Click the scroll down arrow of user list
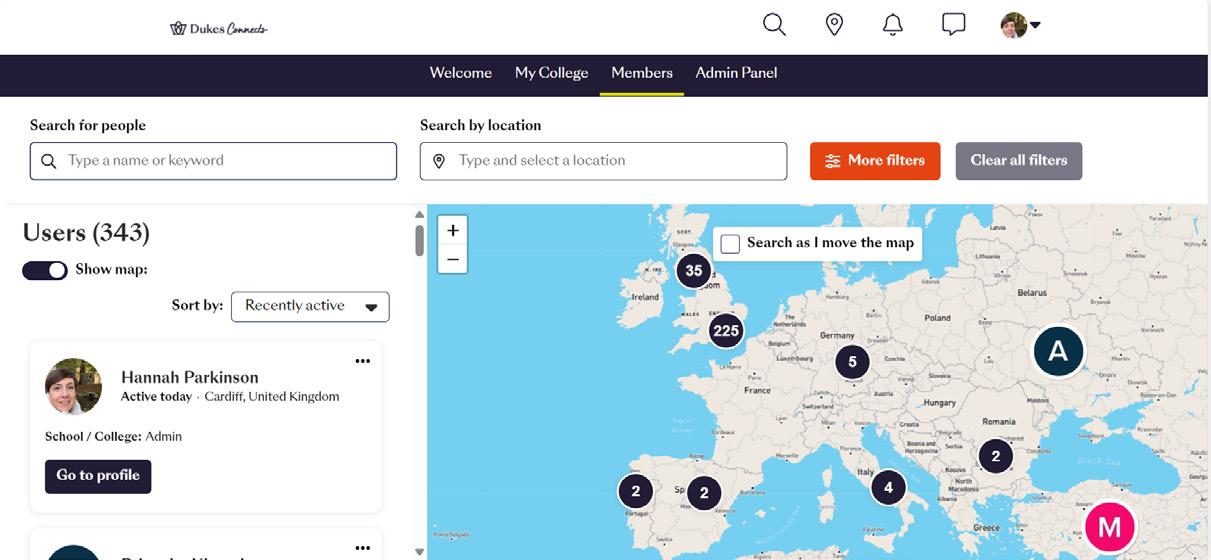Image resolution: width=1211 pixels, height=560 pixels. point(419,551)
